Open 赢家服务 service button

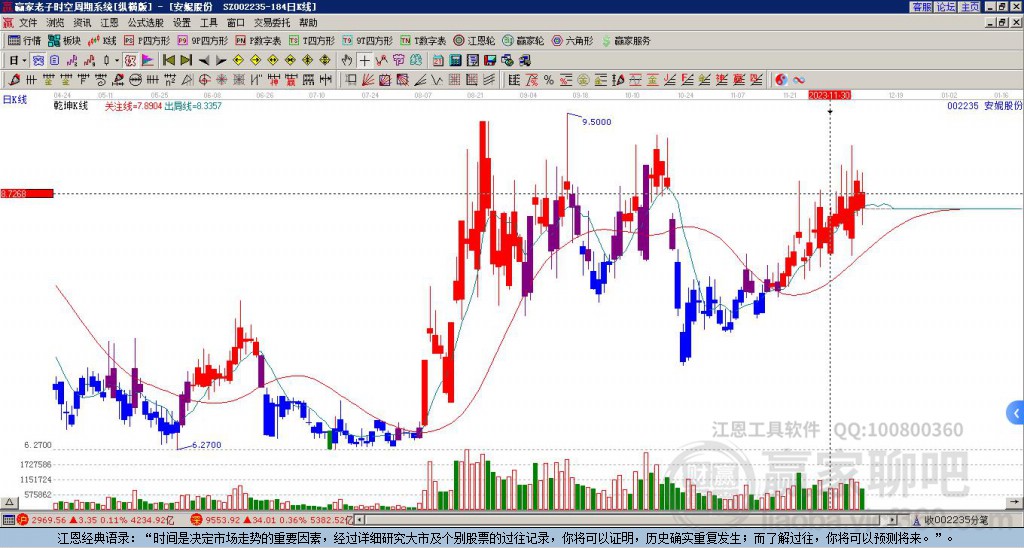626,40
